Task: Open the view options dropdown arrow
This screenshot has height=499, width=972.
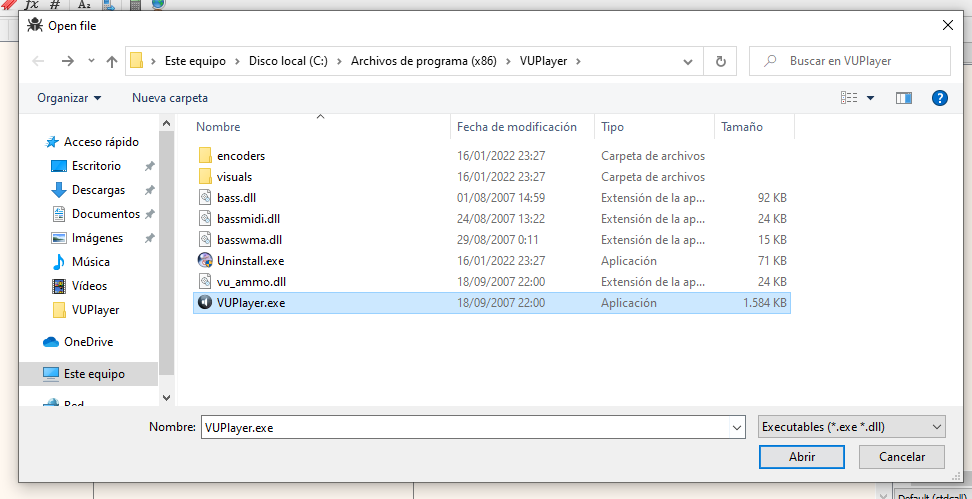Action: coord(870,98)
